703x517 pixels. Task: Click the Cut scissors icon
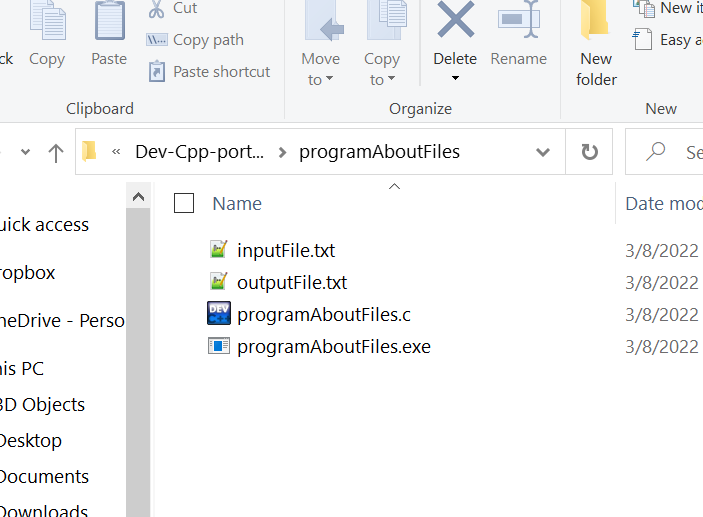pyautogui.click(x=157, y=9)
